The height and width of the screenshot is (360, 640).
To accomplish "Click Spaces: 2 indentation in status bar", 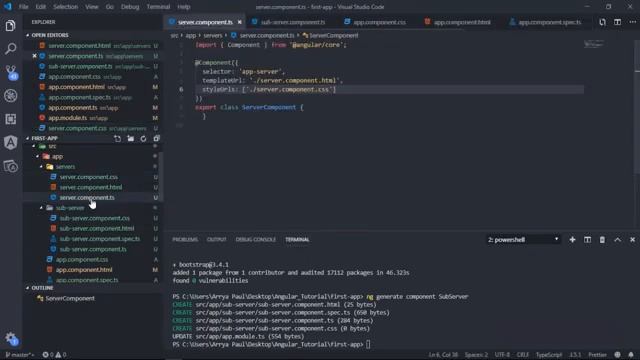I will (476, 355).
